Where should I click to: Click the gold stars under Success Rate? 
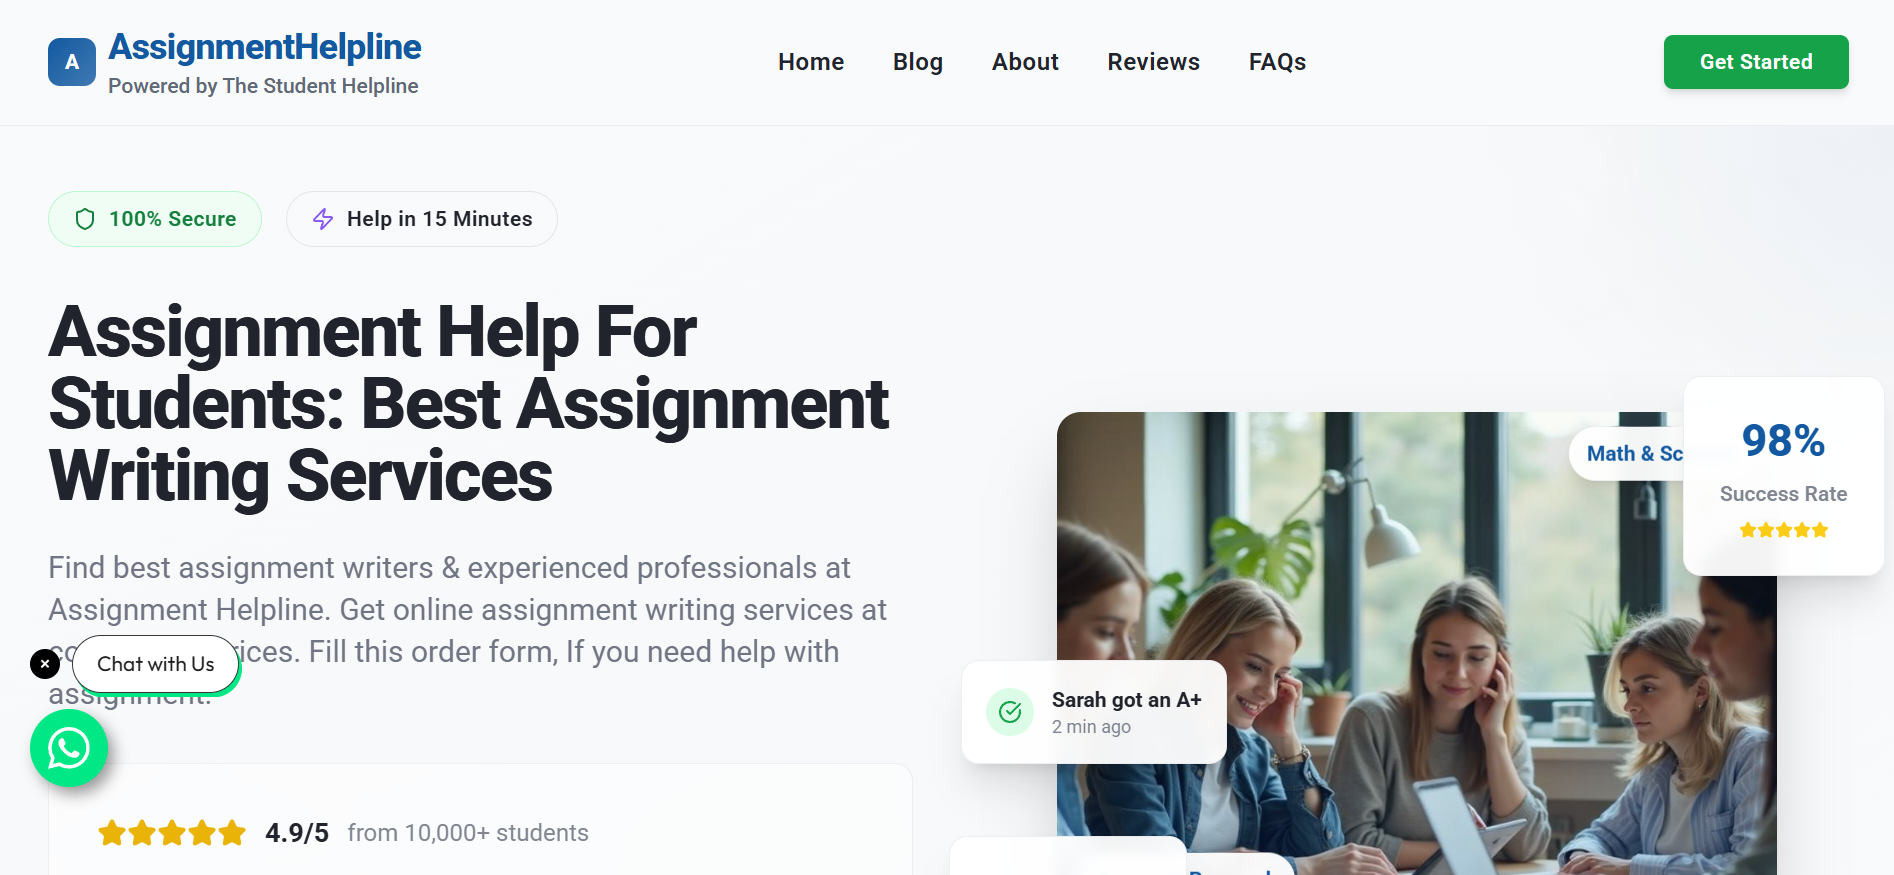pyautogui.click(x=1783, y=530)
